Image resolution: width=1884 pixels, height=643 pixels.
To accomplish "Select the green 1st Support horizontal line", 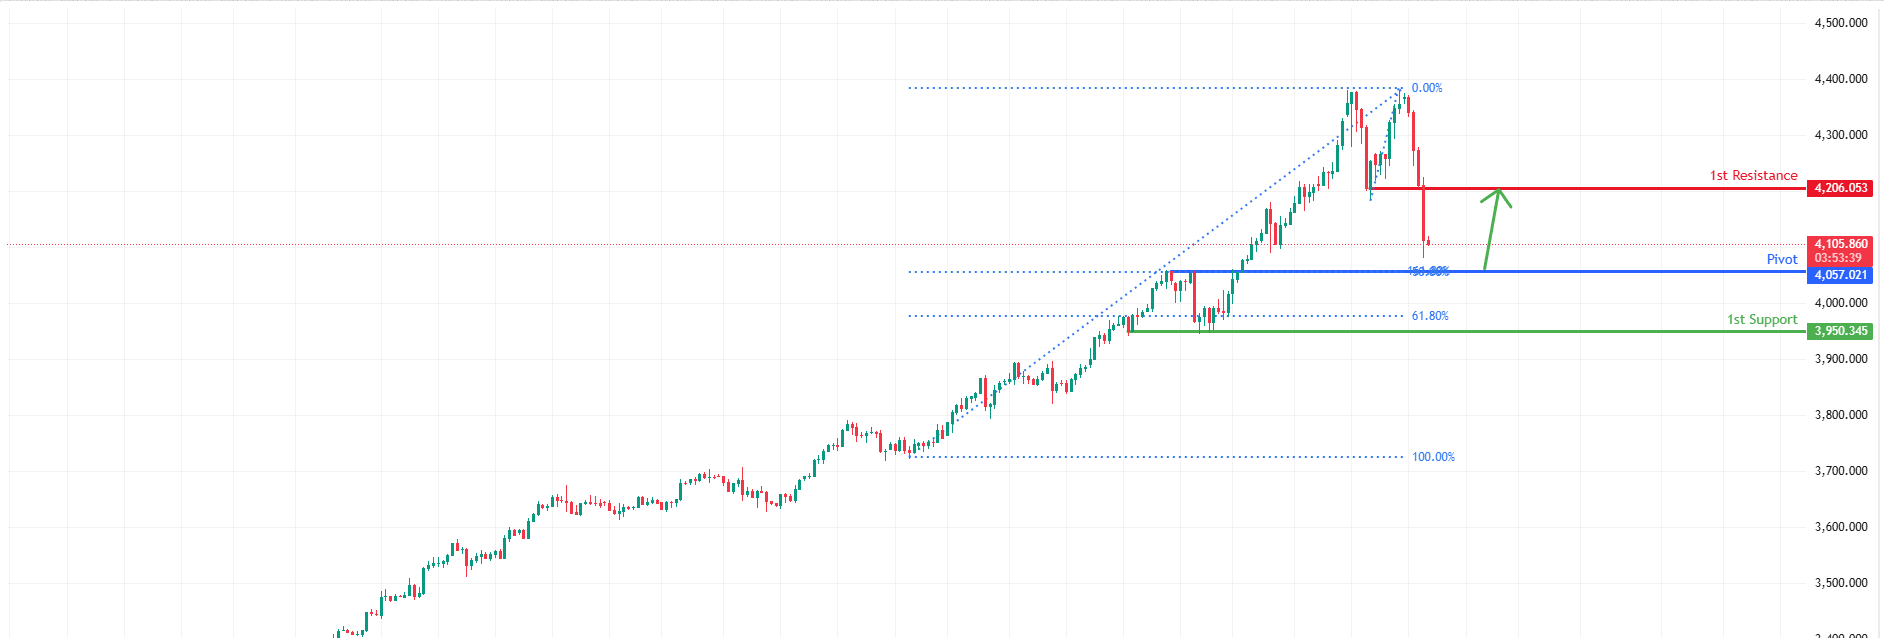I will click(1500, 331).
